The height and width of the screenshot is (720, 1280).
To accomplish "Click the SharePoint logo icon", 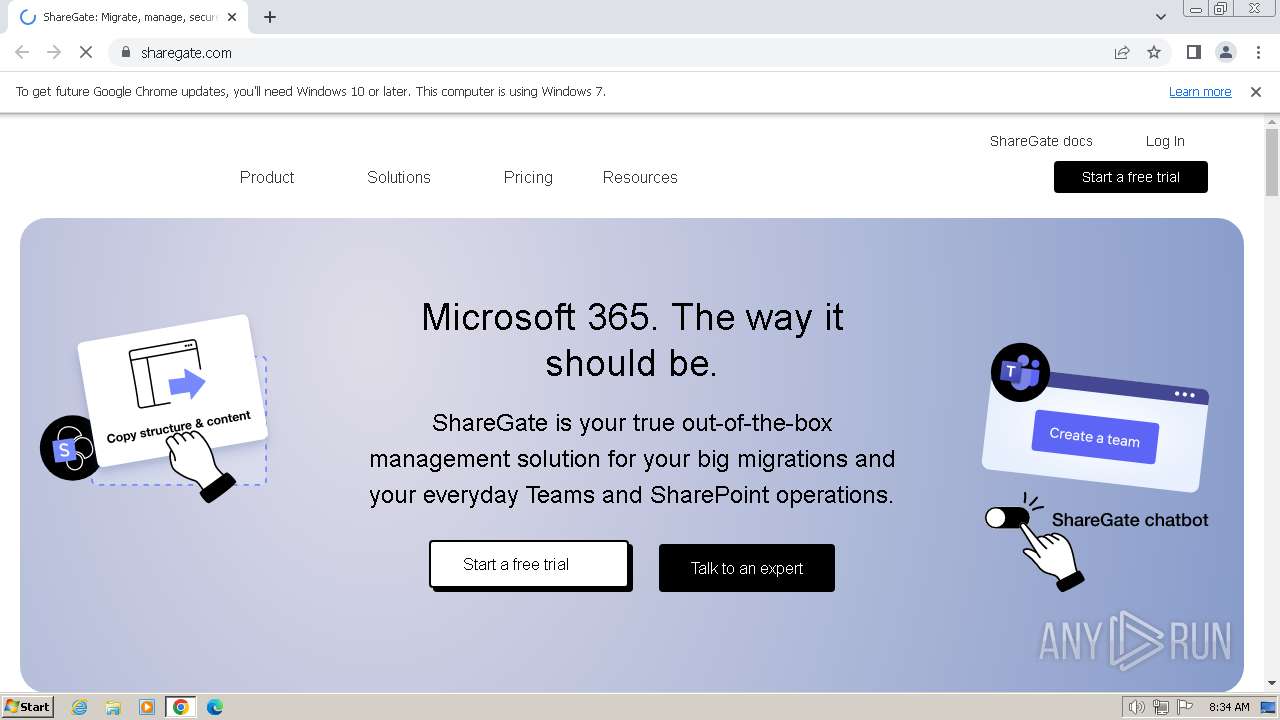I will click(68, 448).
